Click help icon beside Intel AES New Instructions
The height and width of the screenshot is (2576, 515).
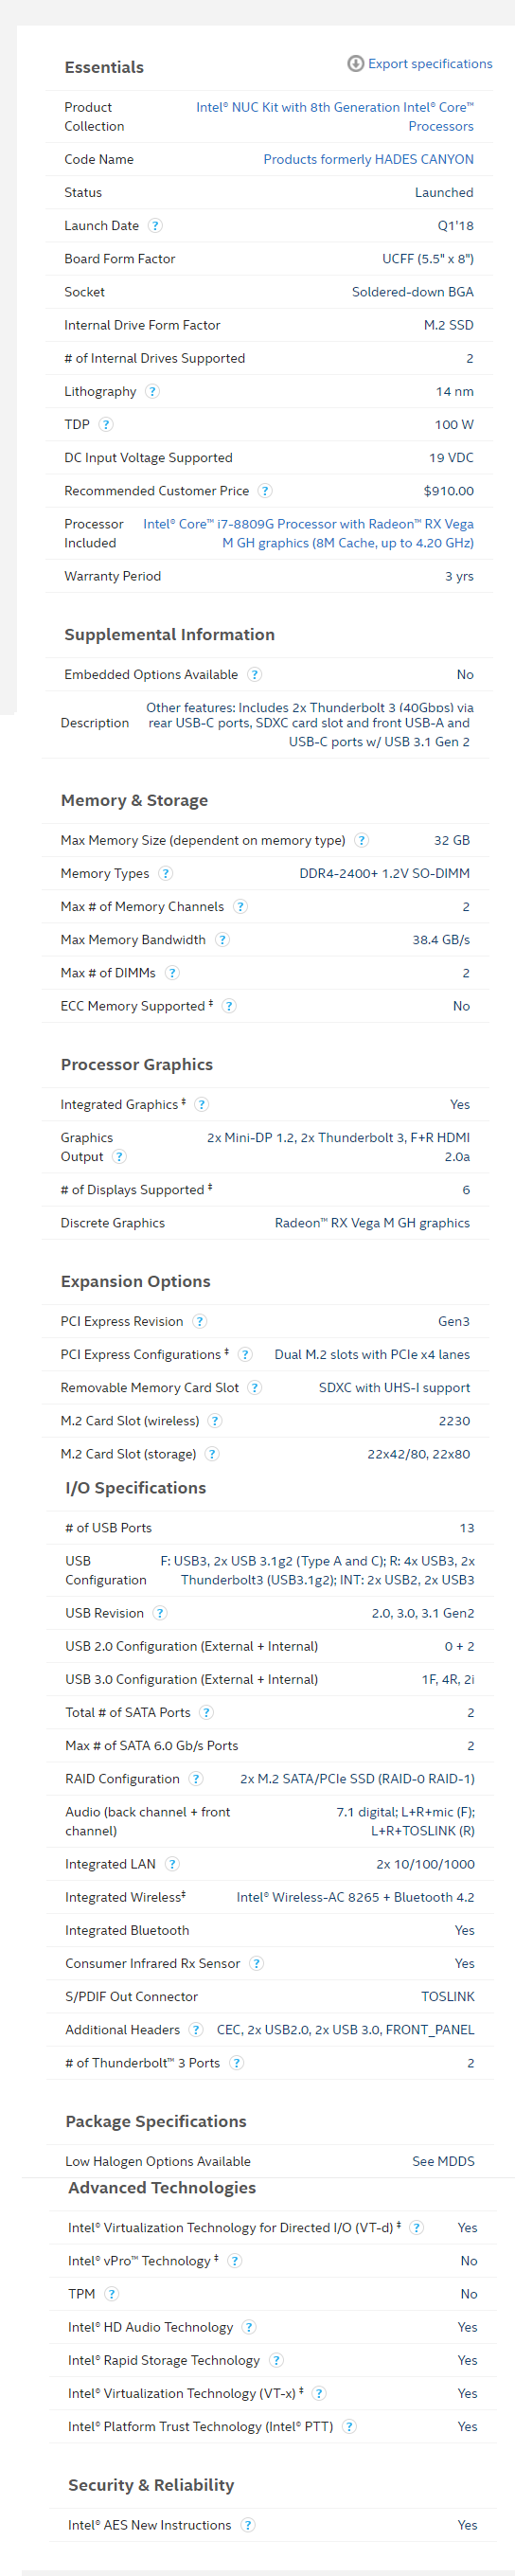(x=248, y=2525)
